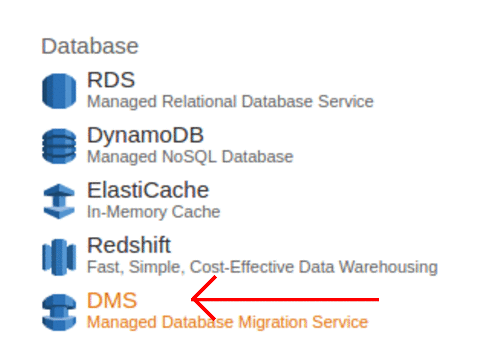Open the DynamoDB service link
500x360 pixels.
[145, 135]
